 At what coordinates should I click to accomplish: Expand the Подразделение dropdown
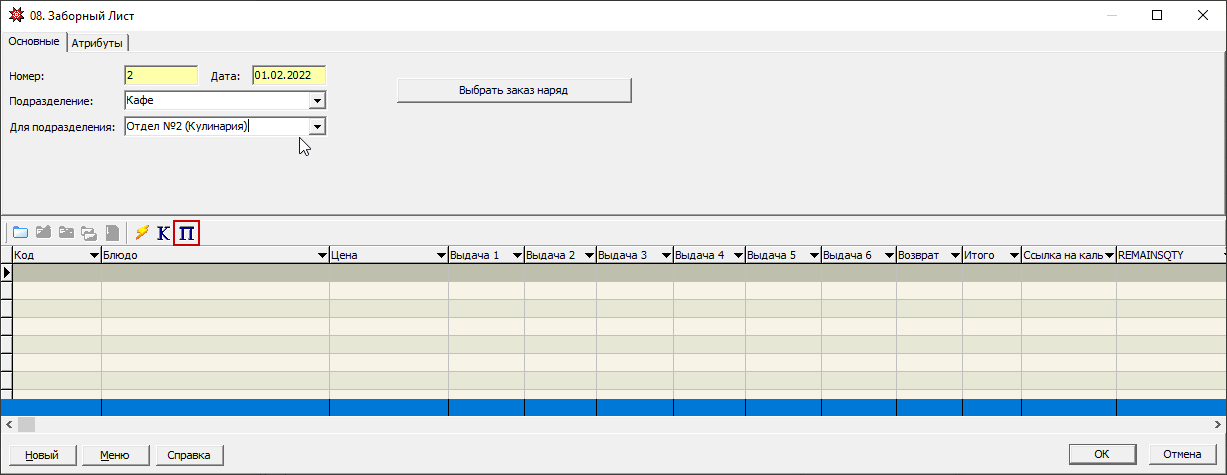(x=317, y=101)
